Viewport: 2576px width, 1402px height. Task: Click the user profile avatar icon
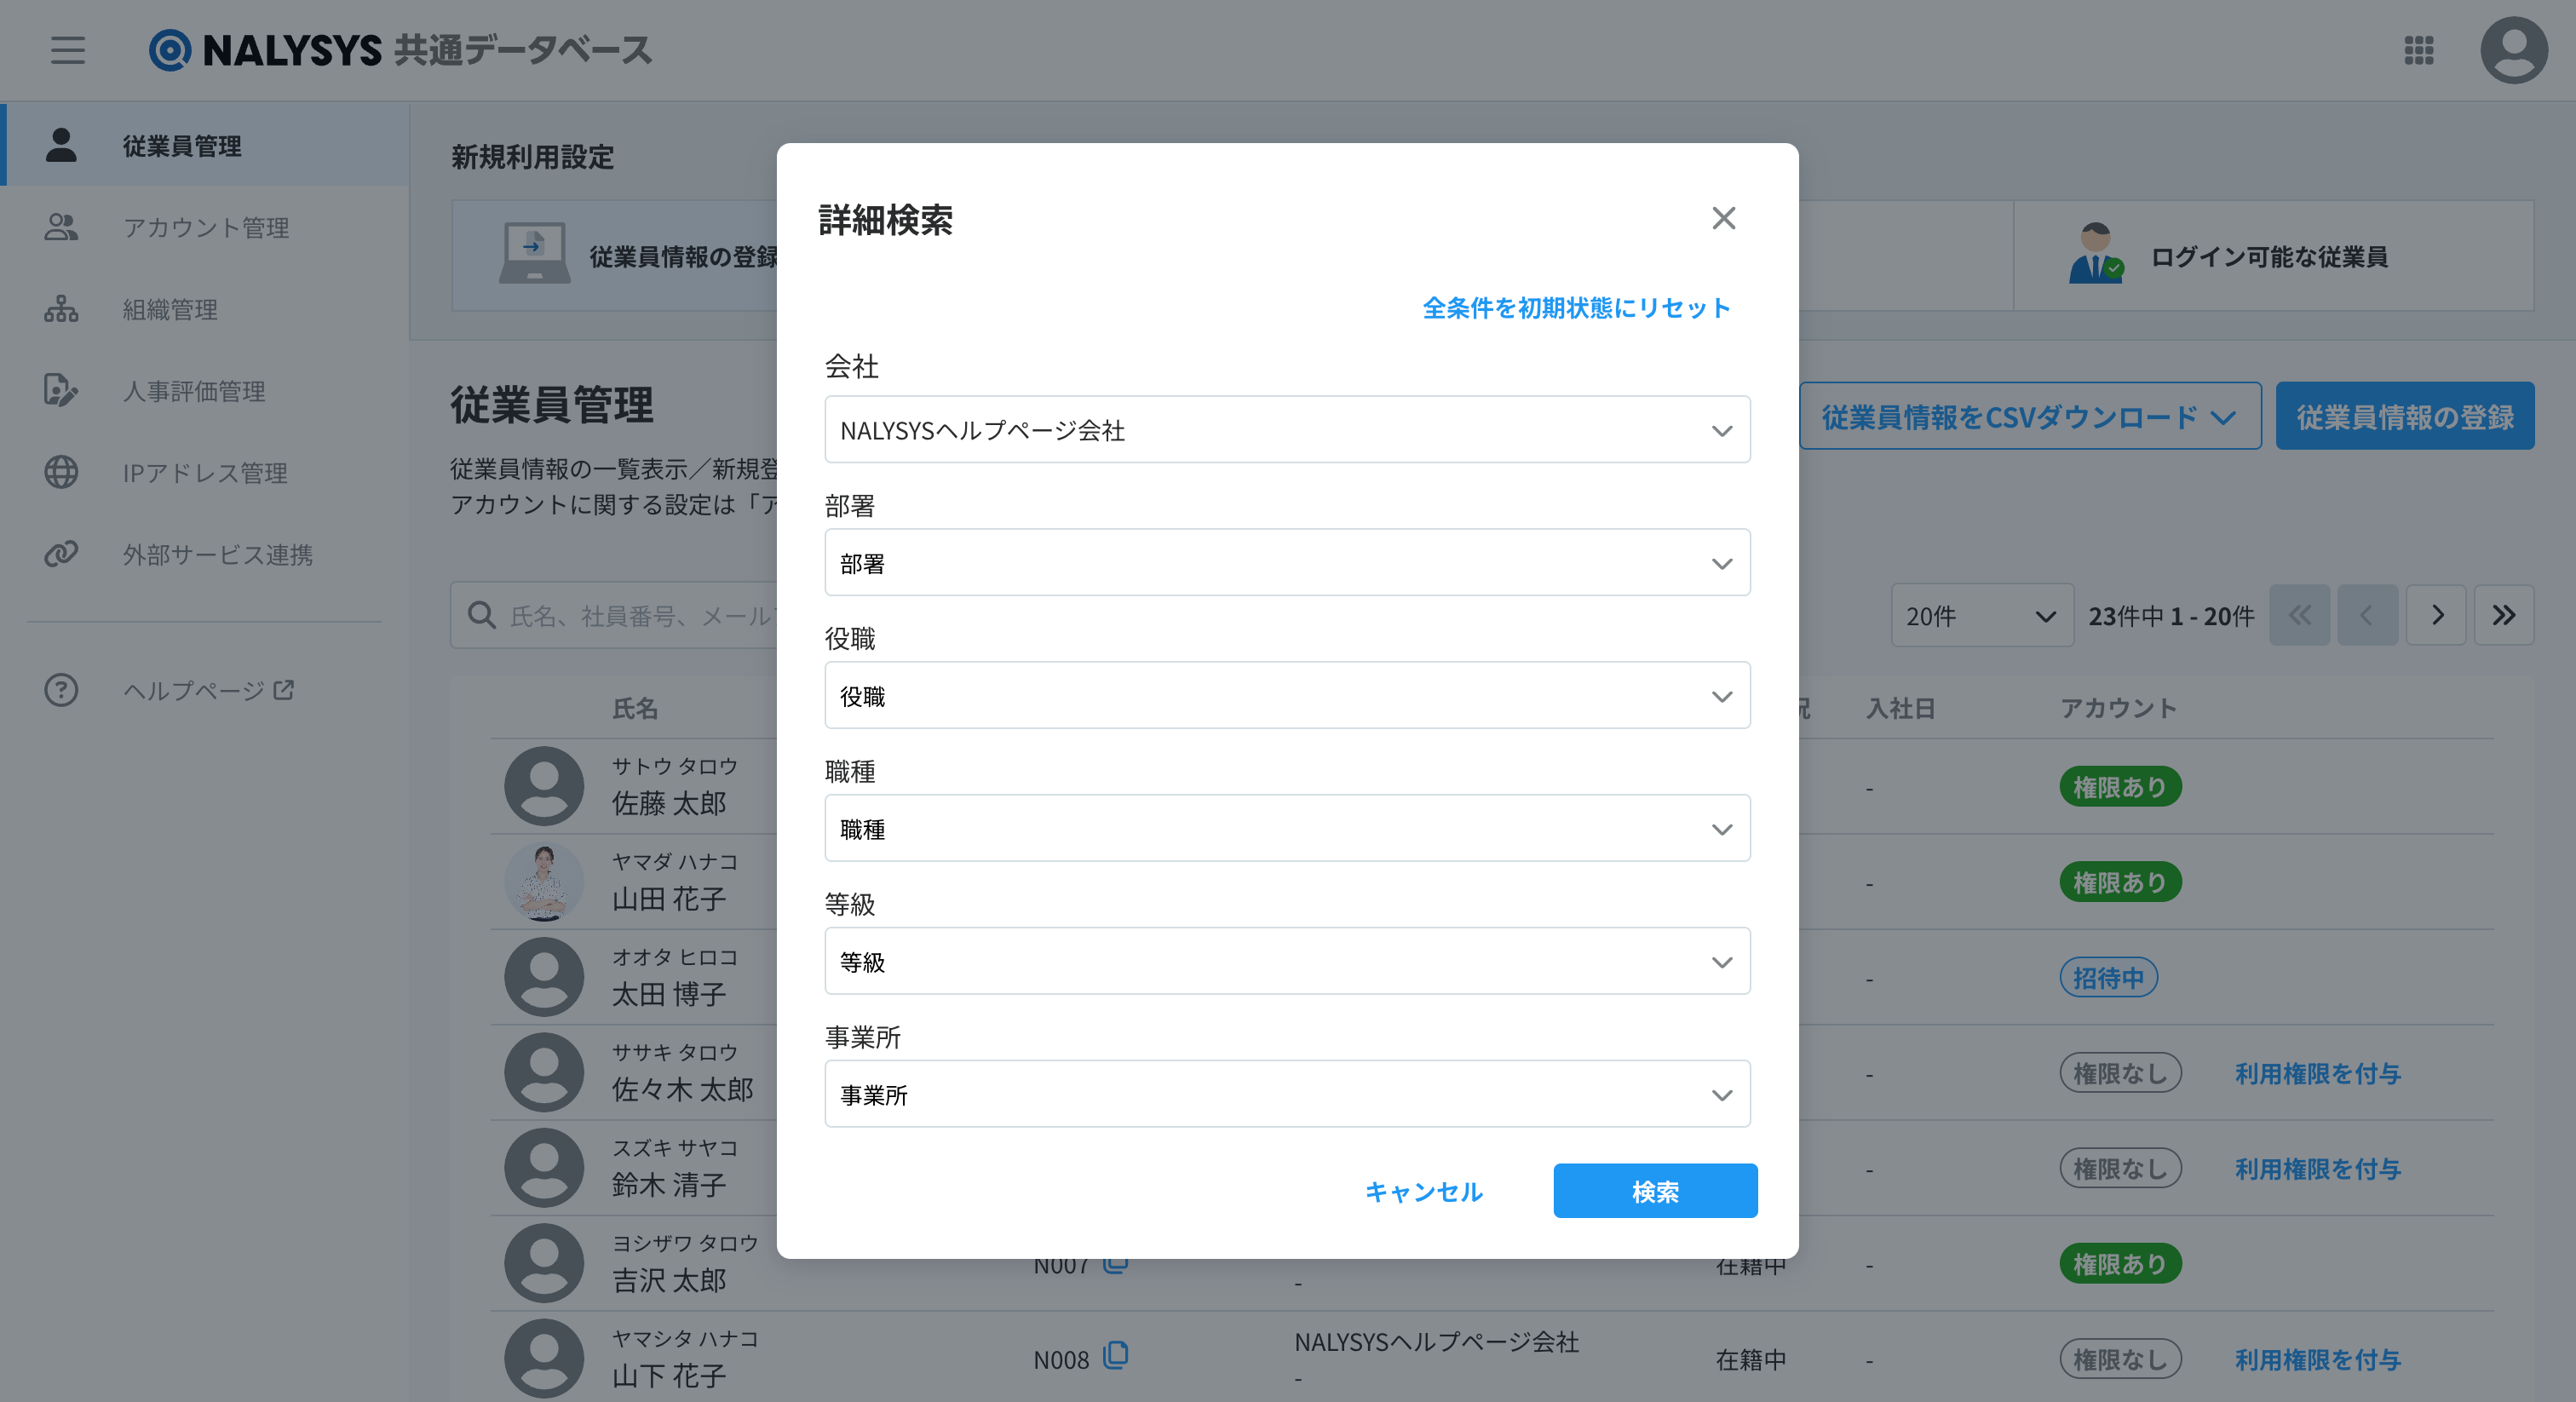[2513, 50]
